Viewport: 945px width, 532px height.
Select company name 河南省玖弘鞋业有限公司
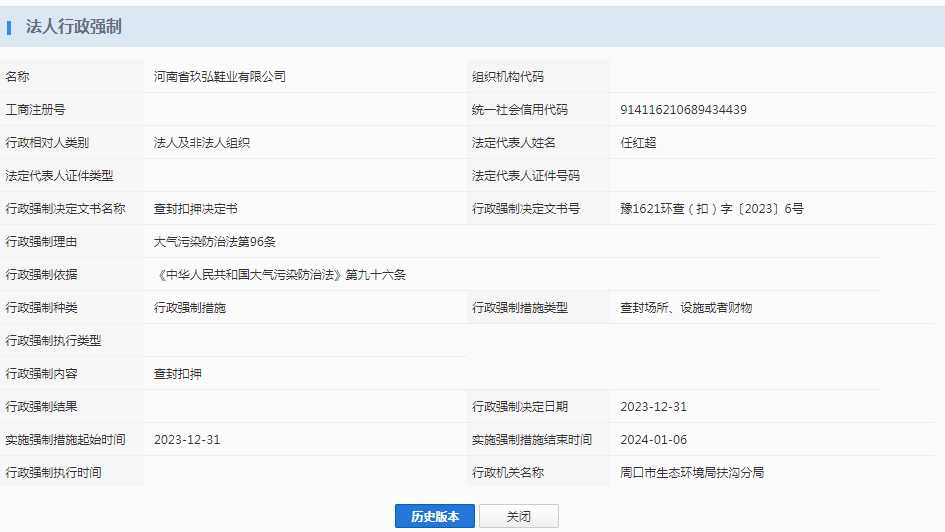(220, 77)
